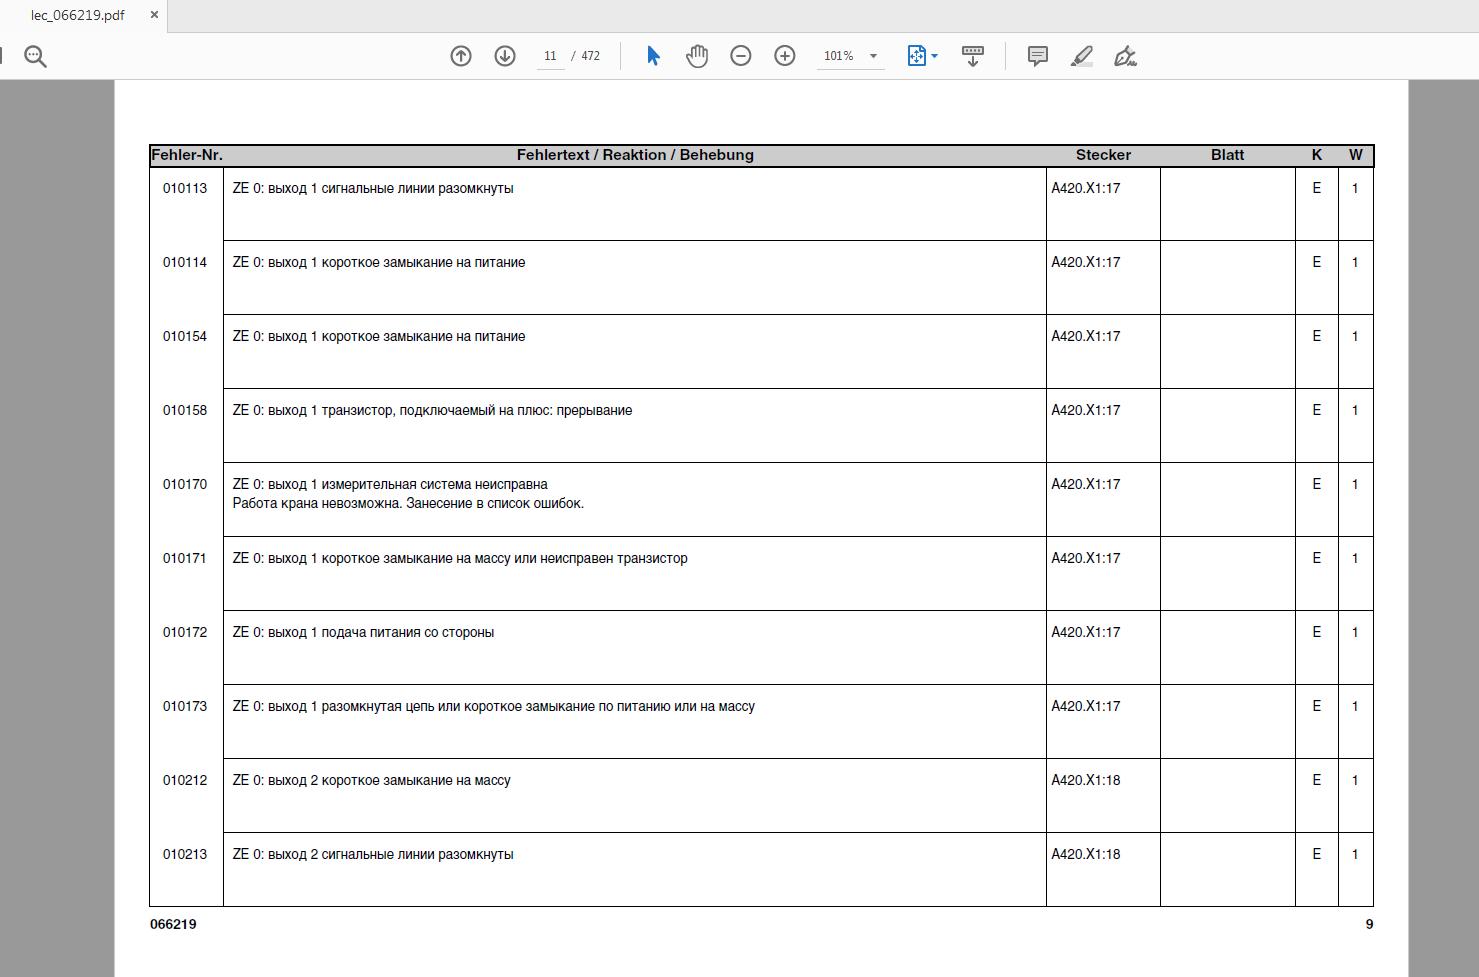Go to next page with down arrow
The width and height of the screenshot is (1479, 977).
coord(505,56)
